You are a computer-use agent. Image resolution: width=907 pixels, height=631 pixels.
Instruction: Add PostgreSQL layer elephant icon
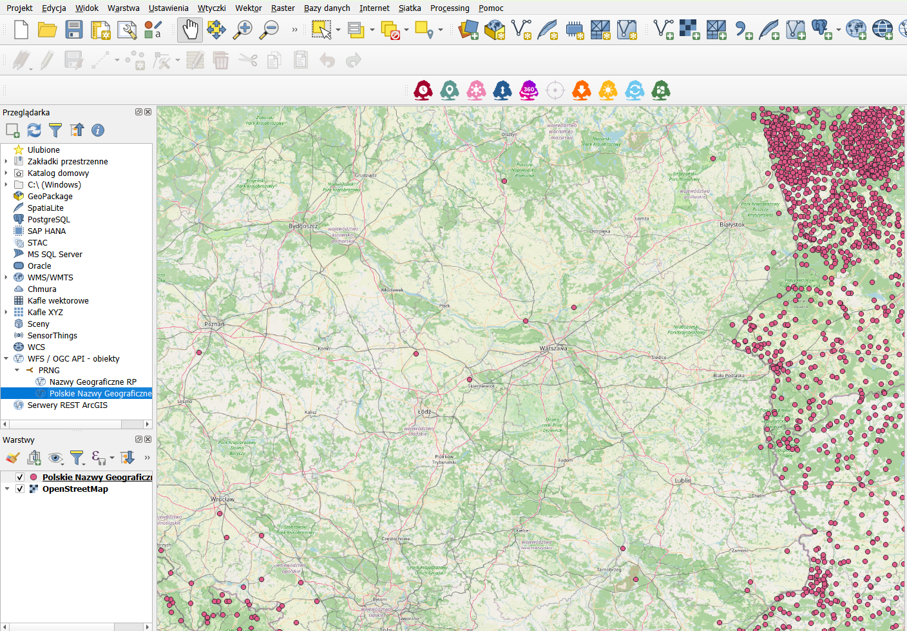pyautogui.click(x=821, y=29)
